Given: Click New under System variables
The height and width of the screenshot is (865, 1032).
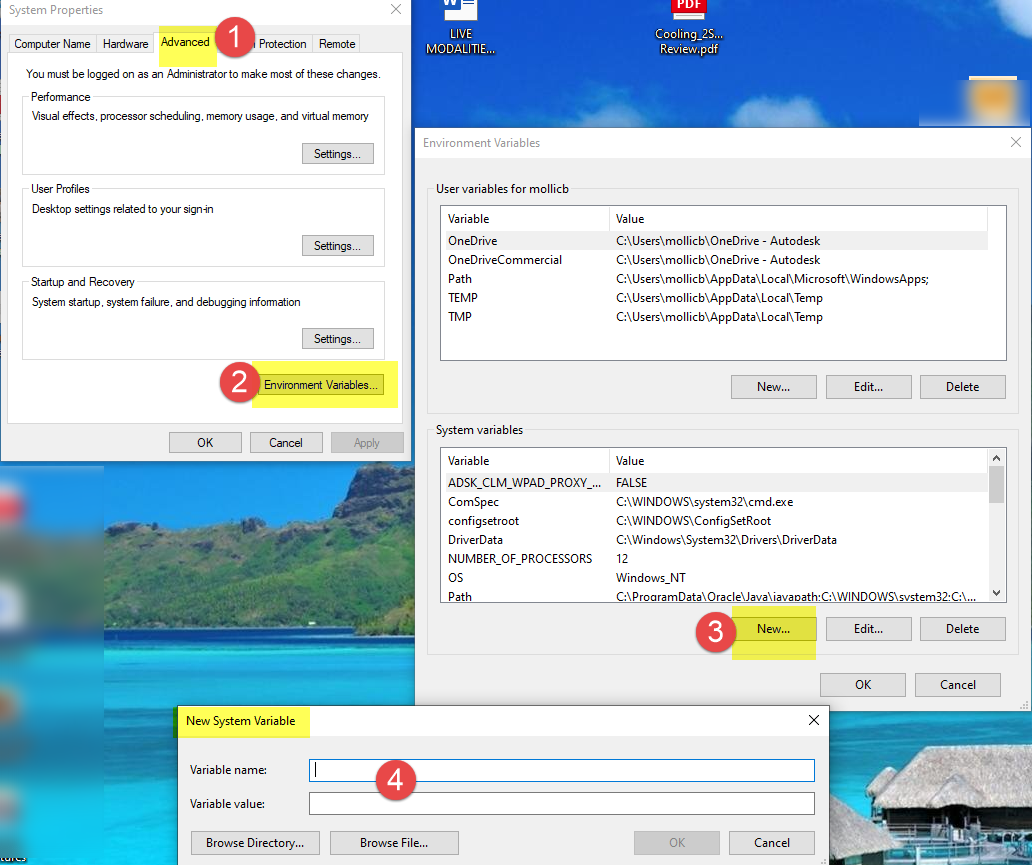Looking at the screenshot, I should click(x=773, y=628).
